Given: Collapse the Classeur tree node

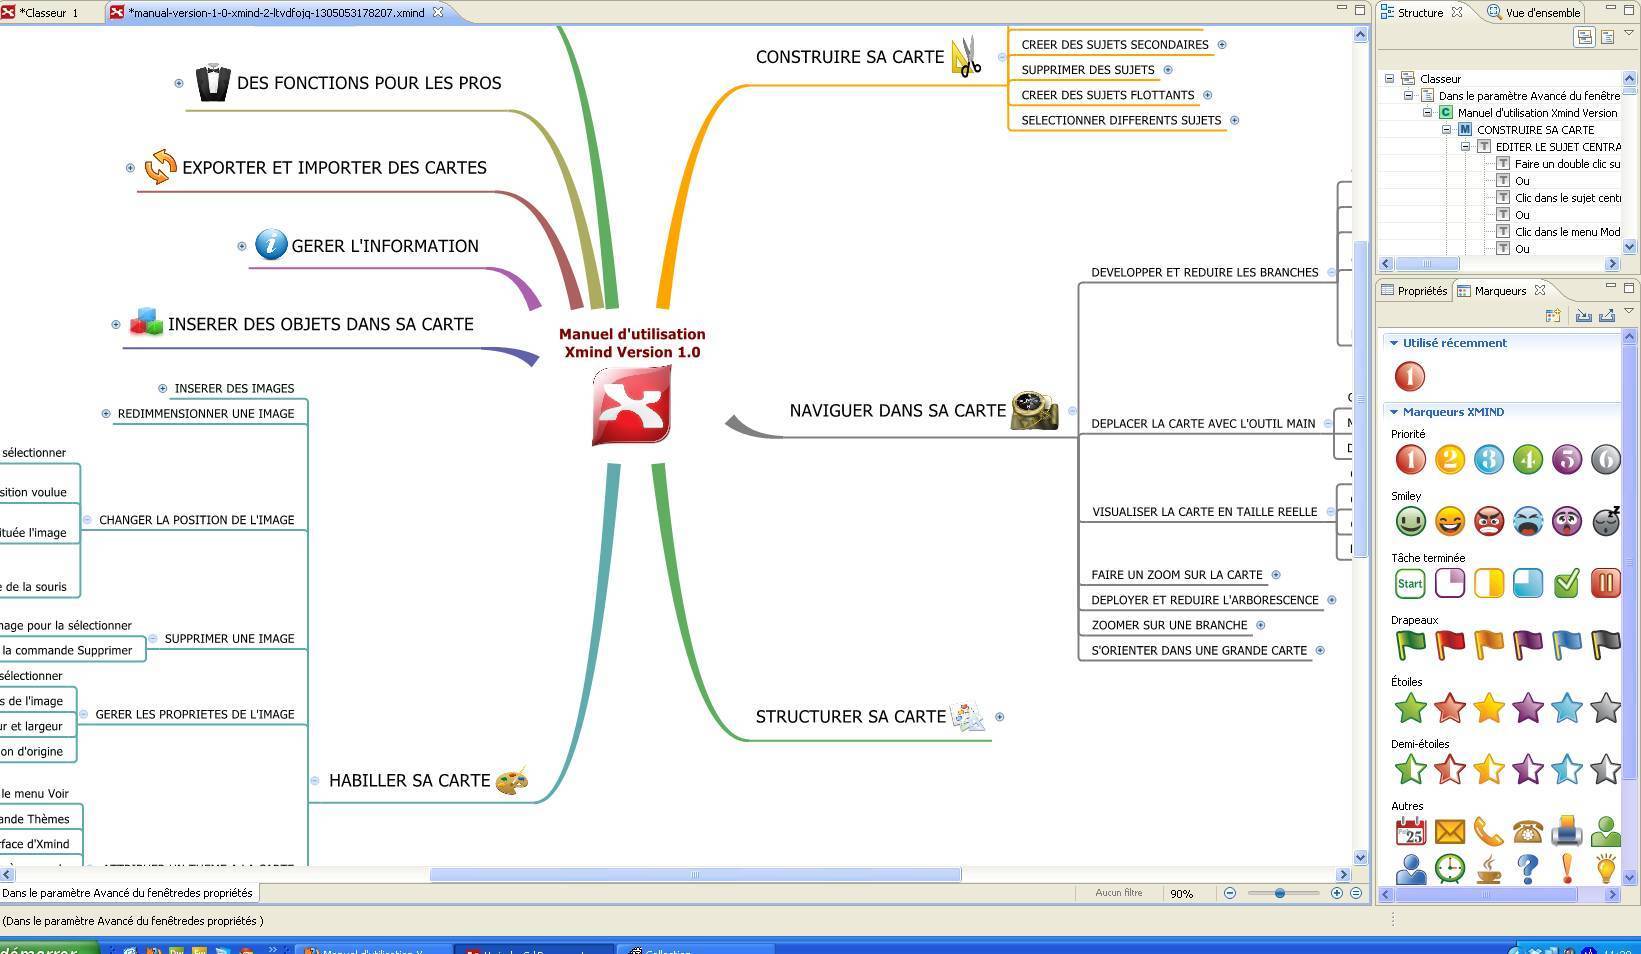Looking at the screenshot, I should point(1389,78).
